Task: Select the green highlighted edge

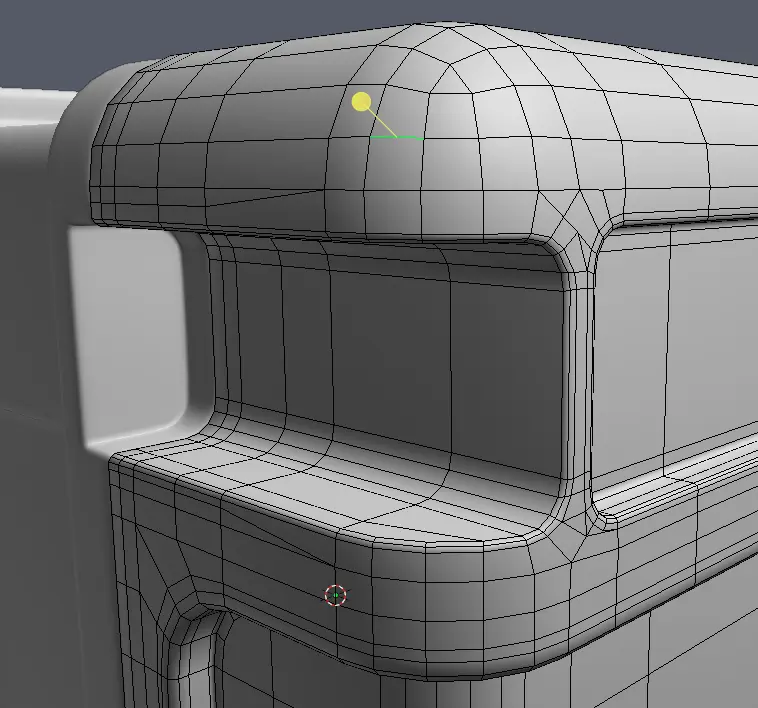Action: click(x=397, y=138)
